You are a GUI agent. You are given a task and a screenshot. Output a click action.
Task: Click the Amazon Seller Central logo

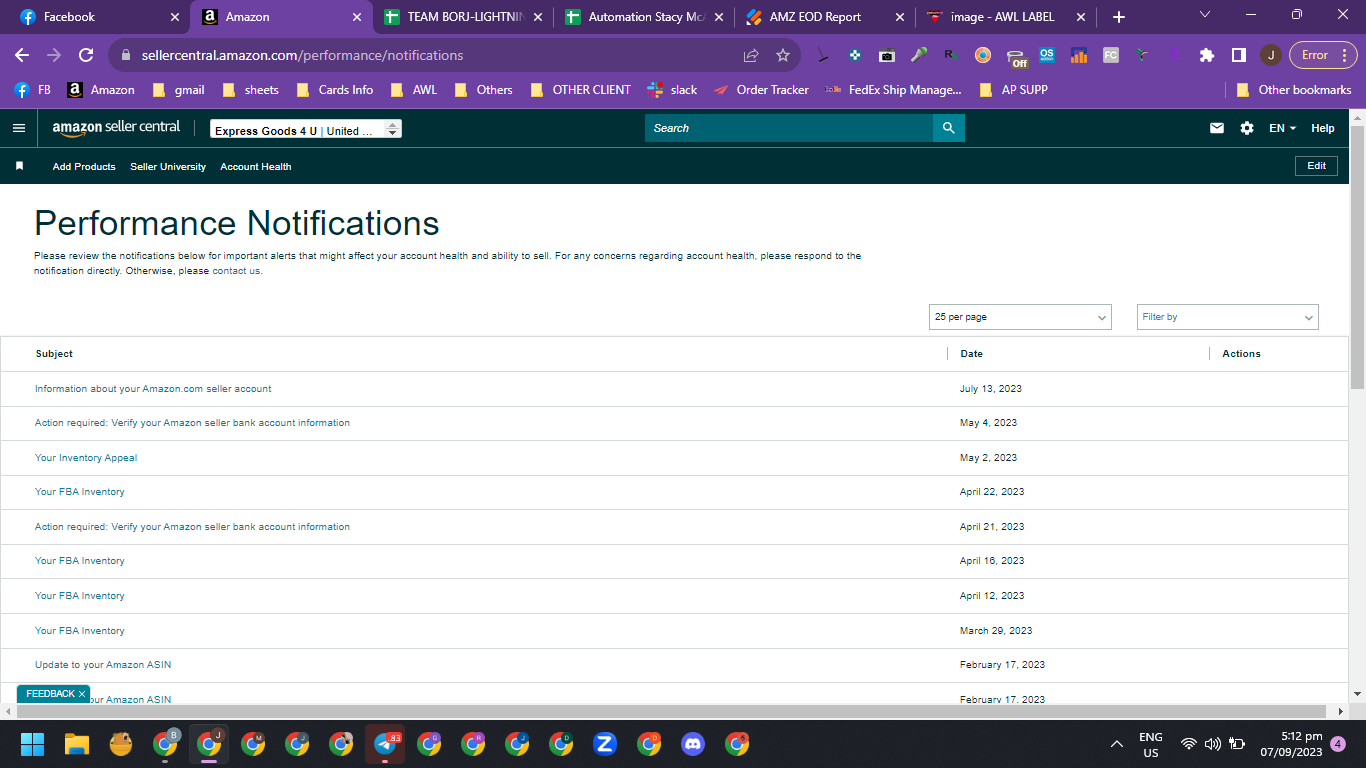point(116,128)
